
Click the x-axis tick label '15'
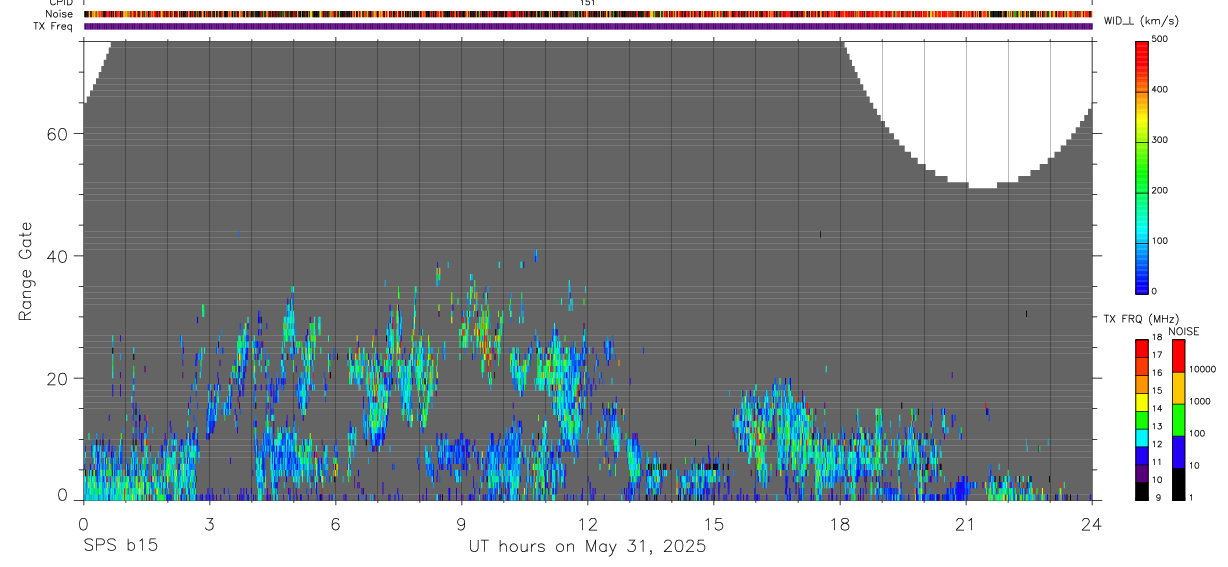713,523
